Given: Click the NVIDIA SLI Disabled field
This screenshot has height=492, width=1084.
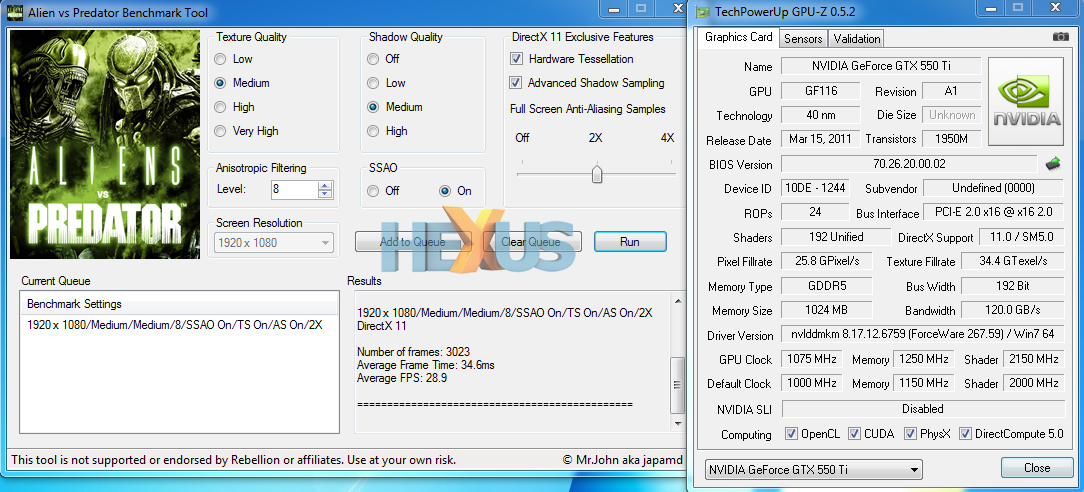Looking at the screenshot, I should click(x=922, y=408).
